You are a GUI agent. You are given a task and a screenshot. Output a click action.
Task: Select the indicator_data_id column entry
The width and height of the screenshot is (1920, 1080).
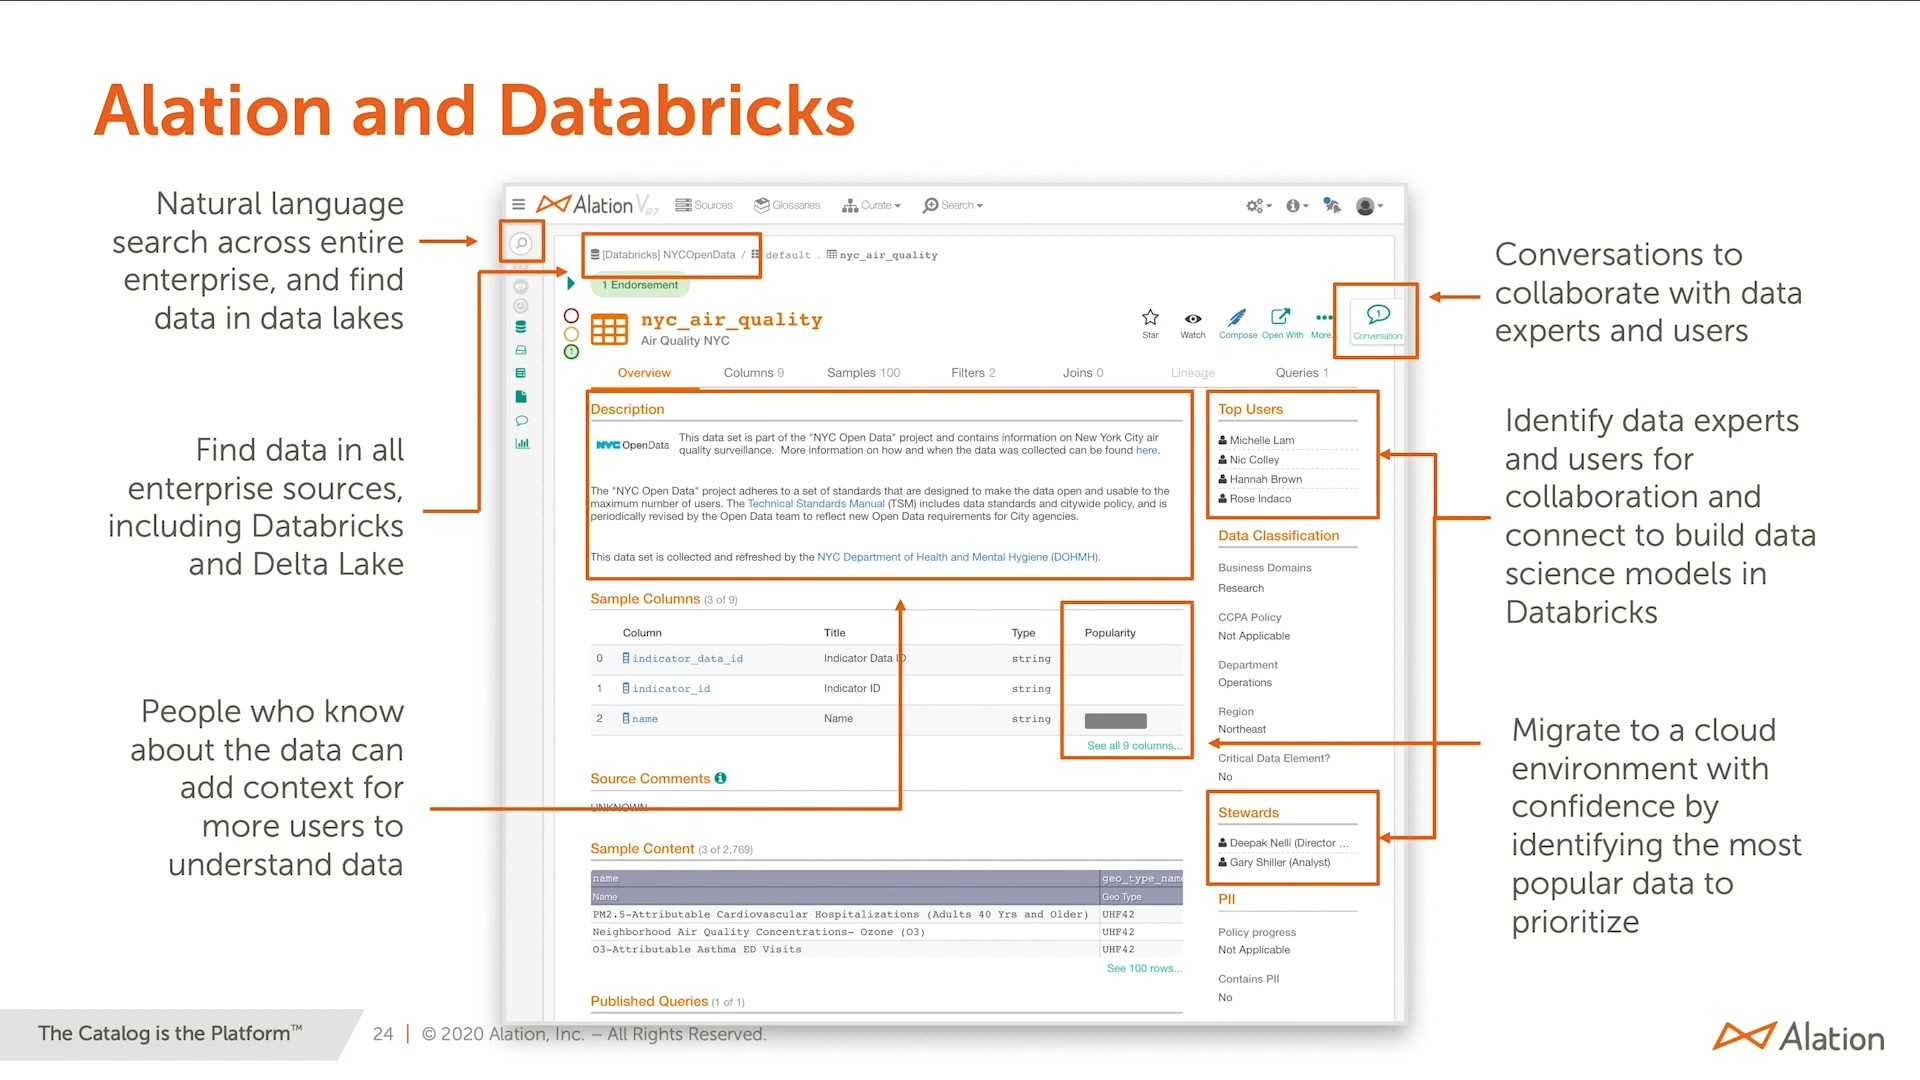pyautogui.click(x=688, y=658)
